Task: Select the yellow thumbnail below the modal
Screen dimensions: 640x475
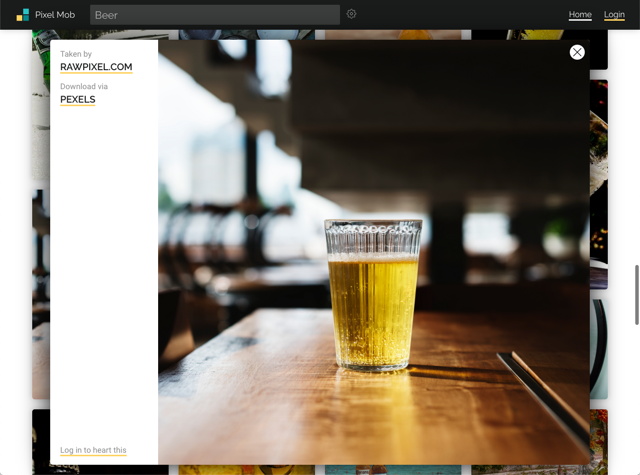Action: point(245,469)
